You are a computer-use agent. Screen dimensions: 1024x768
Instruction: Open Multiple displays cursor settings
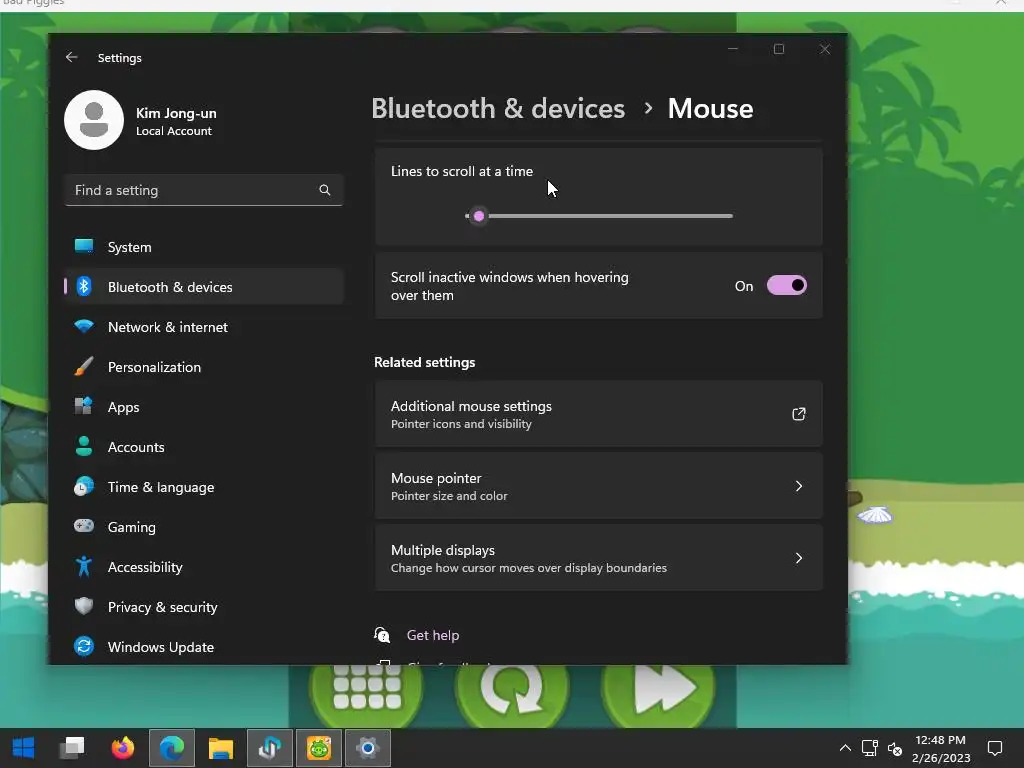point(598,558)
